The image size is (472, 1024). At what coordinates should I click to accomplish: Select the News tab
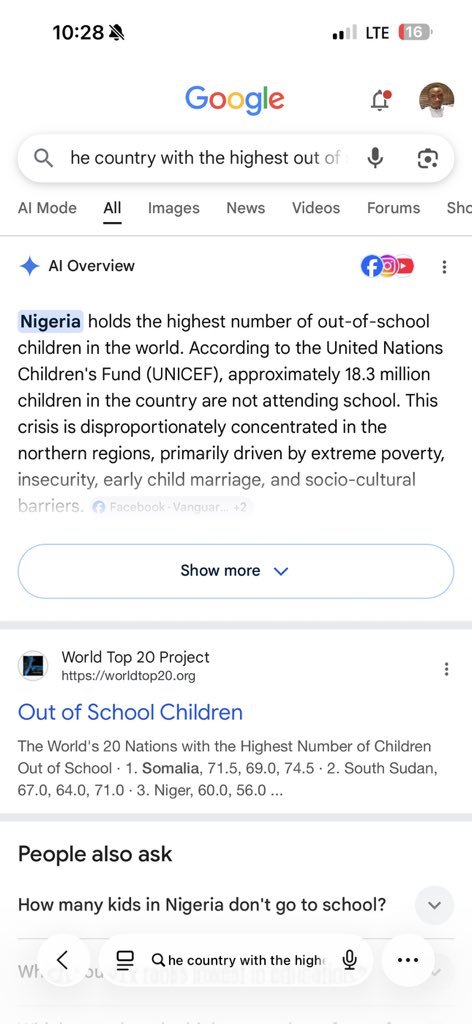pos(245,208)
